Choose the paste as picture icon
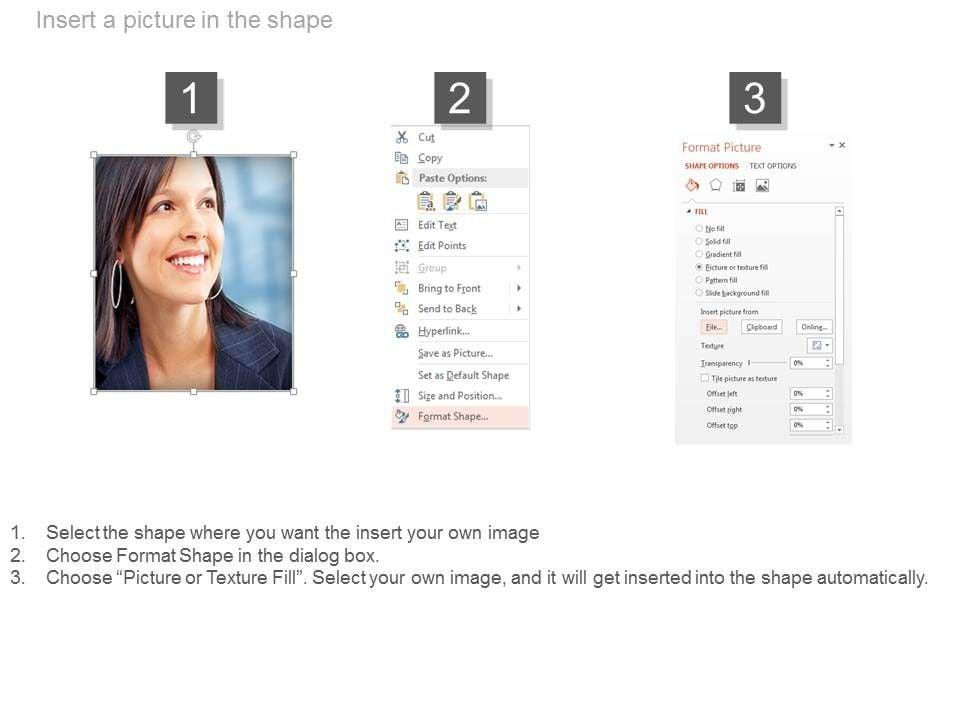Screen dimensions: 960x720 (x=478, y=201)
